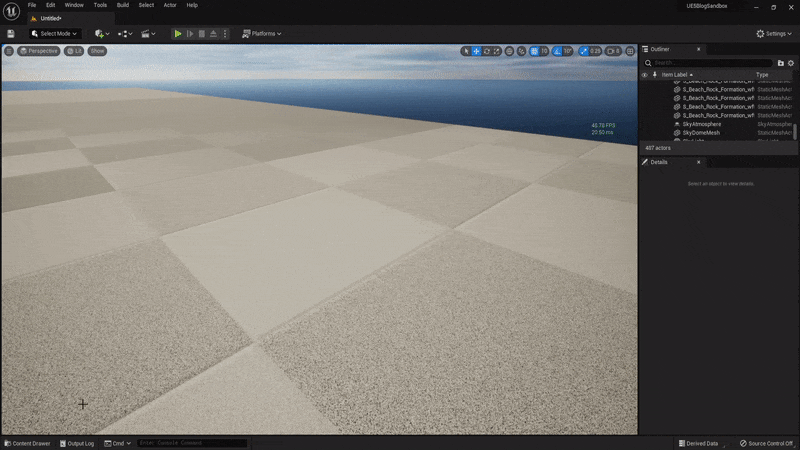800x450 pixels.
Task: Select the S_Beach_Rock_Formation row directly above SkyAtmosphere
Action: pyautogui.click(x=716, y=115)
